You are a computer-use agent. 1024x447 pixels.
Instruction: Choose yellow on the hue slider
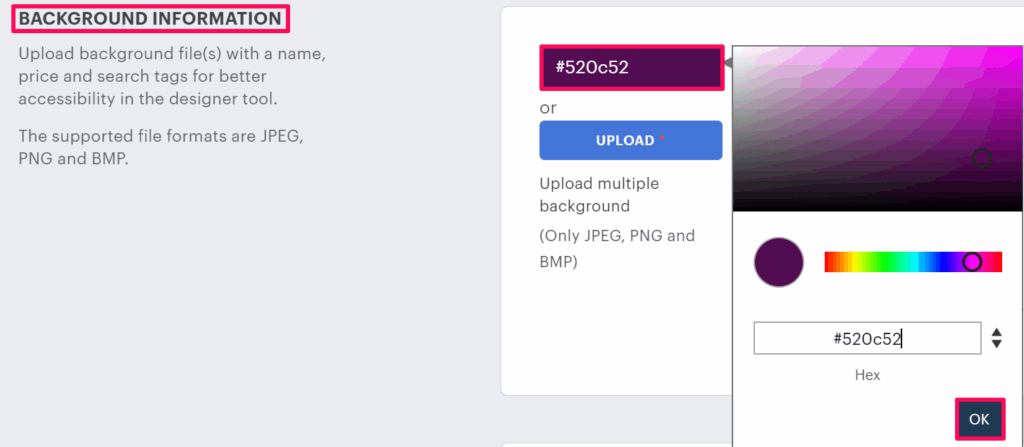coord(853,262)
